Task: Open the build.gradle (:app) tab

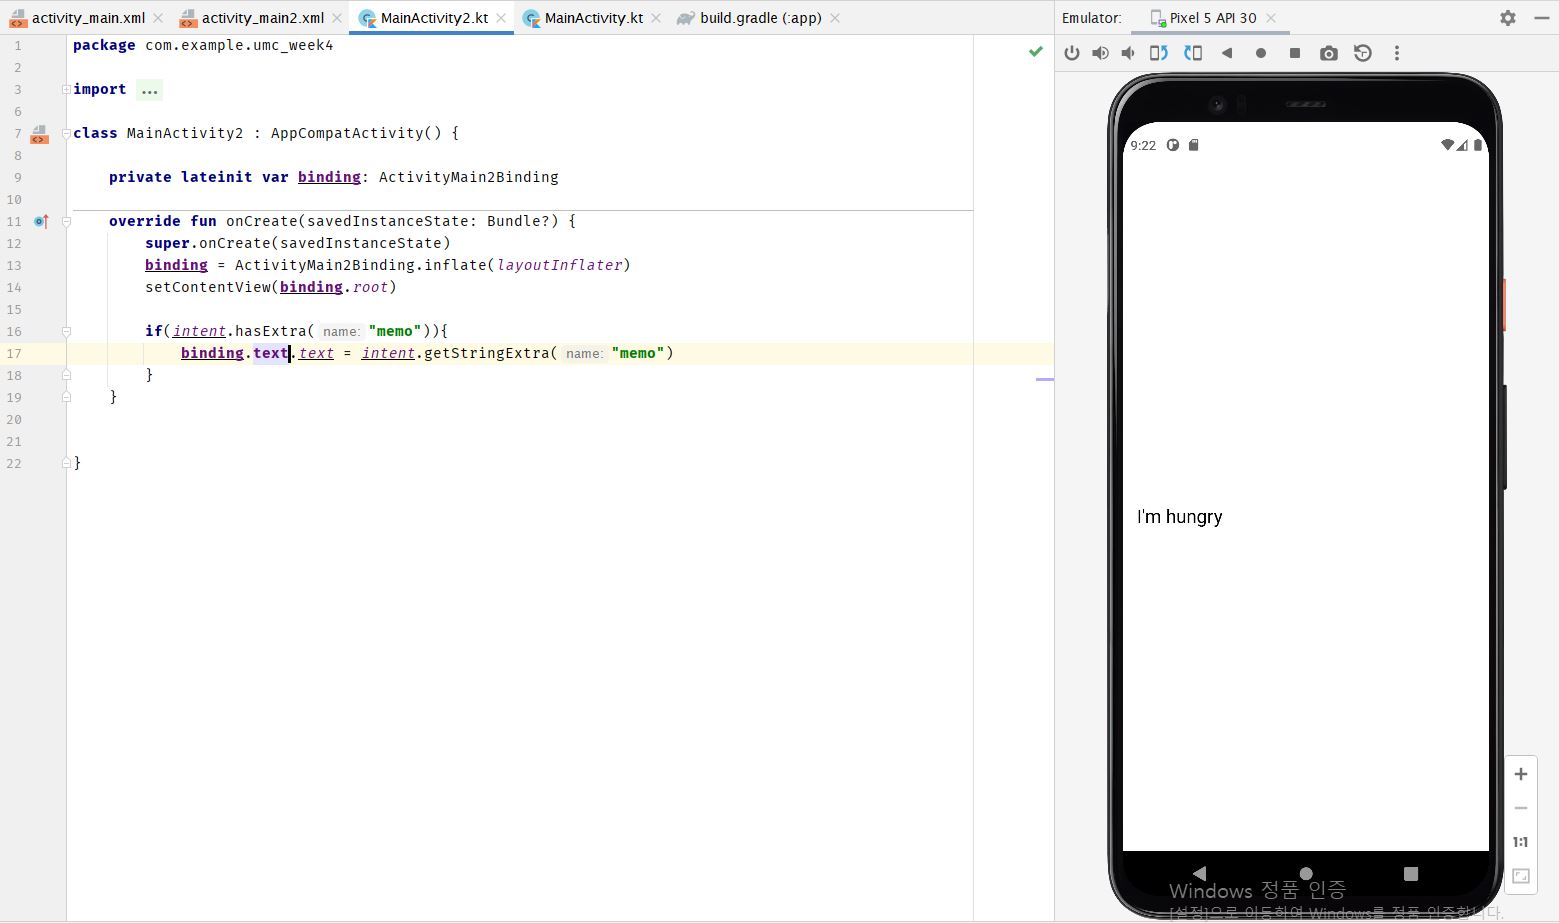Action: (x=755, y=17)
